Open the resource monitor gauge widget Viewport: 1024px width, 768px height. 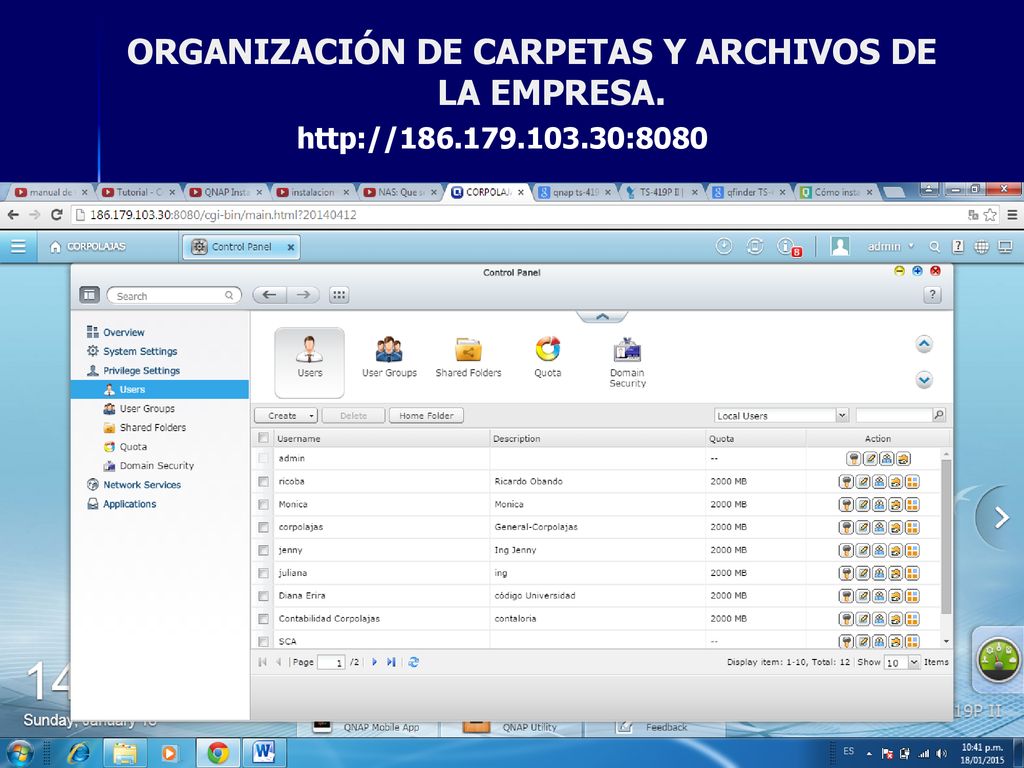point(997,660)
